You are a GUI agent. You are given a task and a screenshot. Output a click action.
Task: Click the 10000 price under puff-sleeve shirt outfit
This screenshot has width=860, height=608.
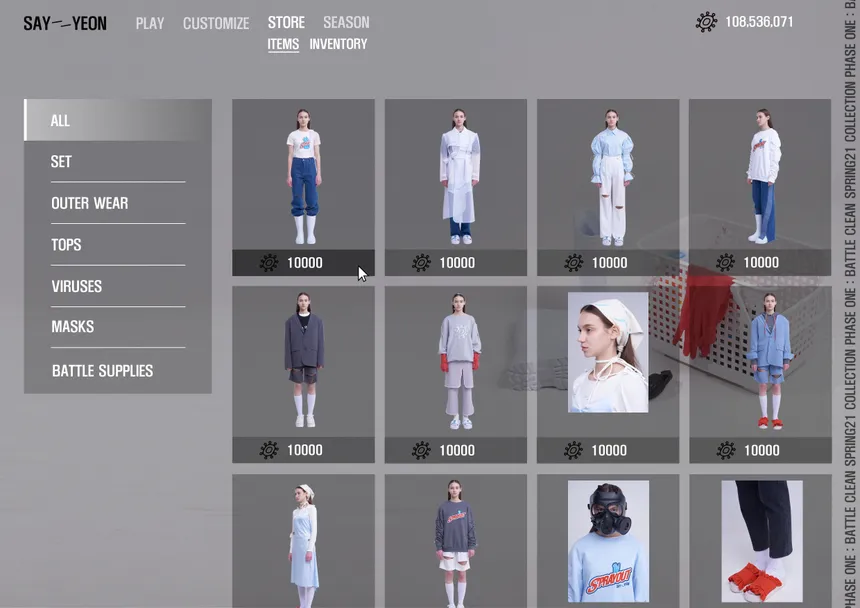click(x=610, y=263)
